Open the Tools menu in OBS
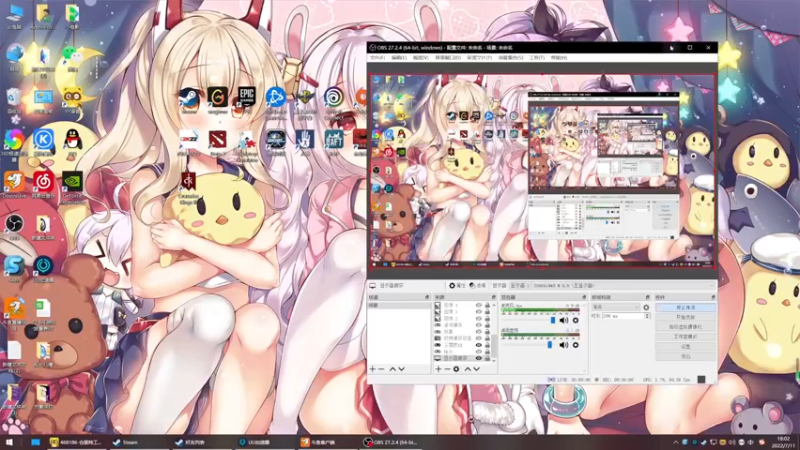The image size is (800, 450). (x=537, y=58)
